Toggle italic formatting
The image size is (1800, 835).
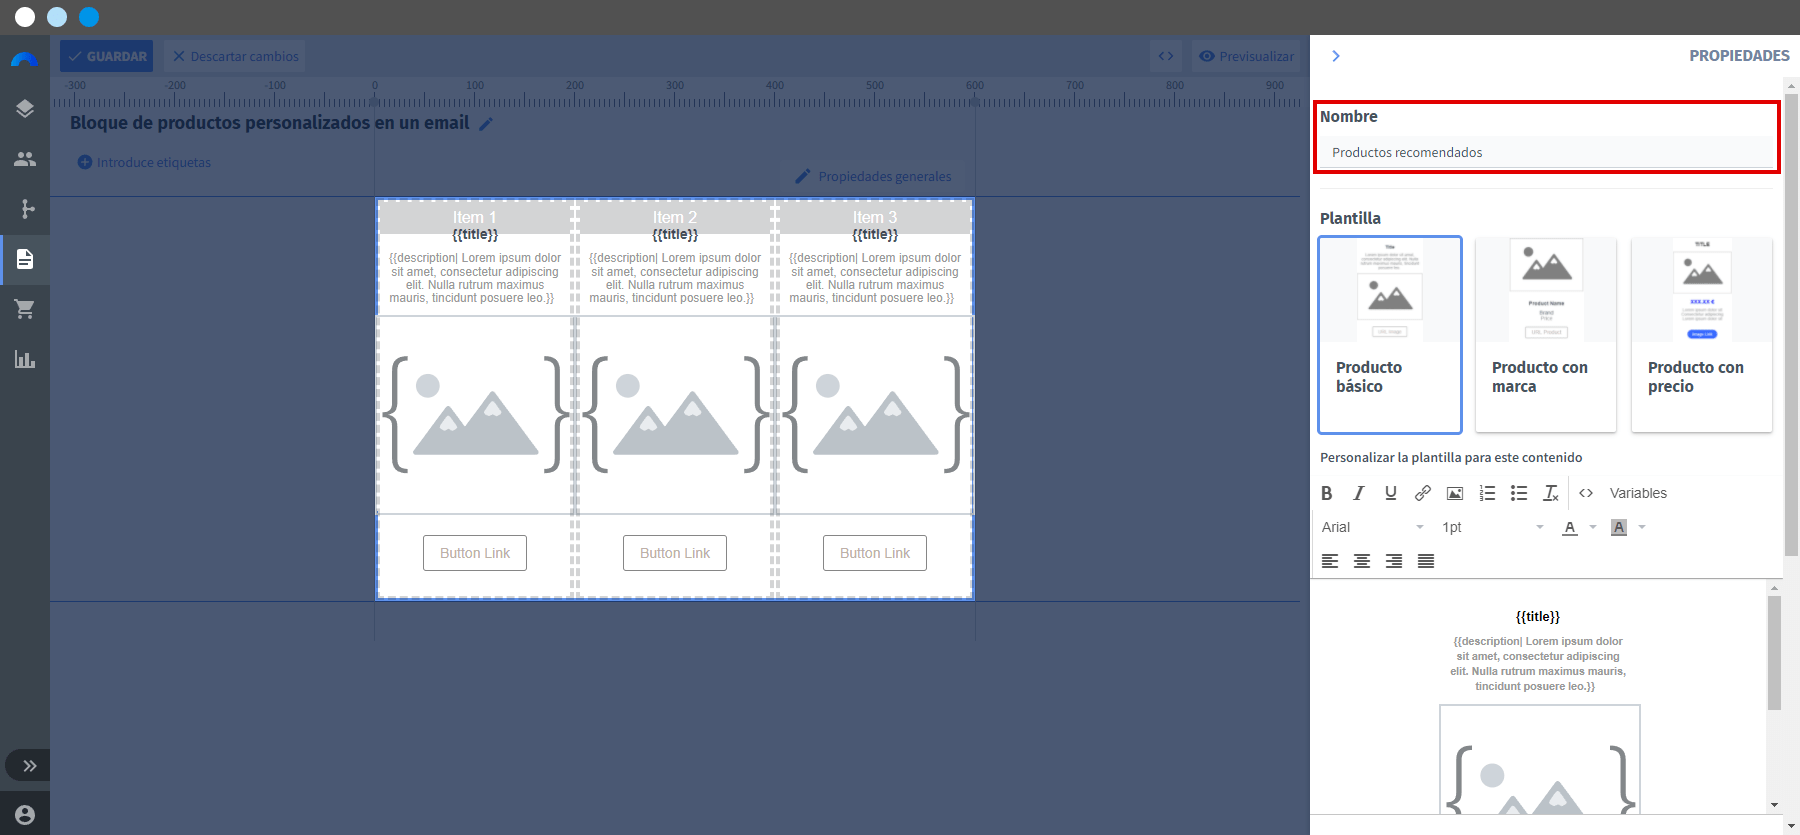coord(1359,493)
